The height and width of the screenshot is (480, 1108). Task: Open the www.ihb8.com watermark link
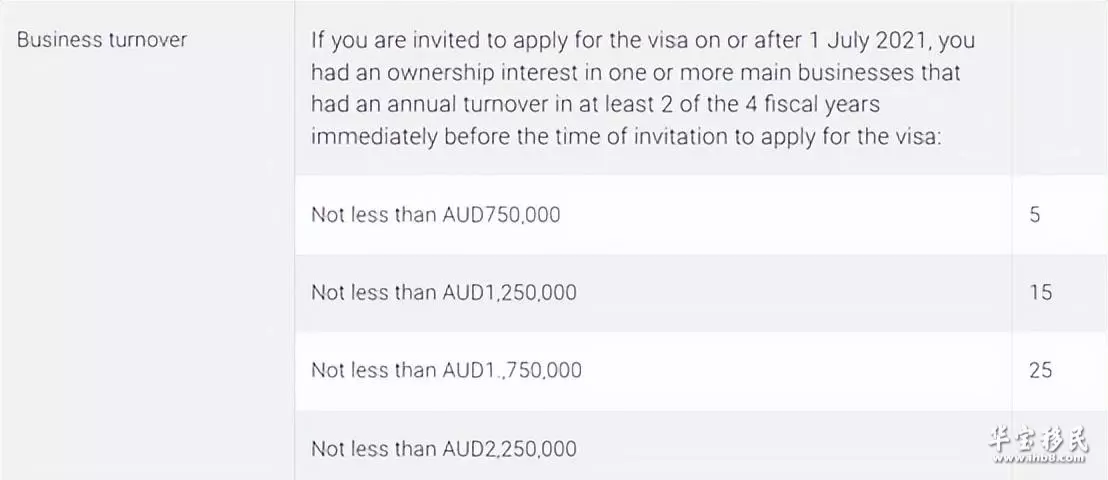click(1038, 458)
